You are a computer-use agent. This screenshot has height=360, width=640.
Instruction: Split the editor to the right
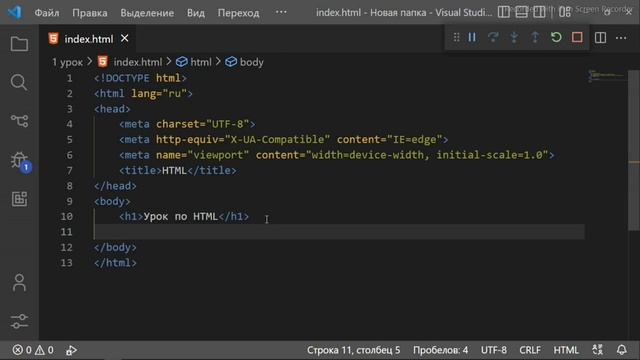(x=600, y=38)
